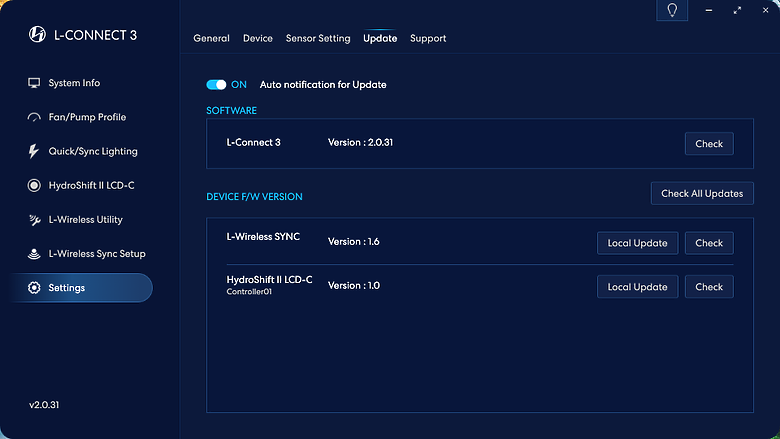Click the Controller01 label

(x=249, y=292)
